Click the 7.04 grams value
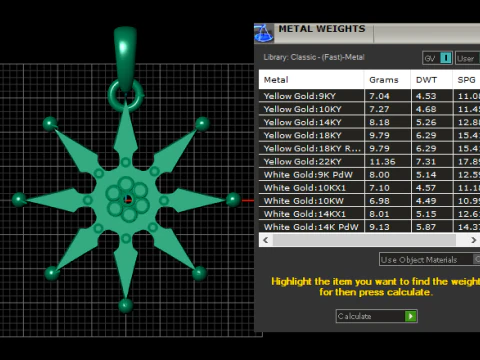The height and width of the screenshot is (360, 480). [x=379, y=96]
